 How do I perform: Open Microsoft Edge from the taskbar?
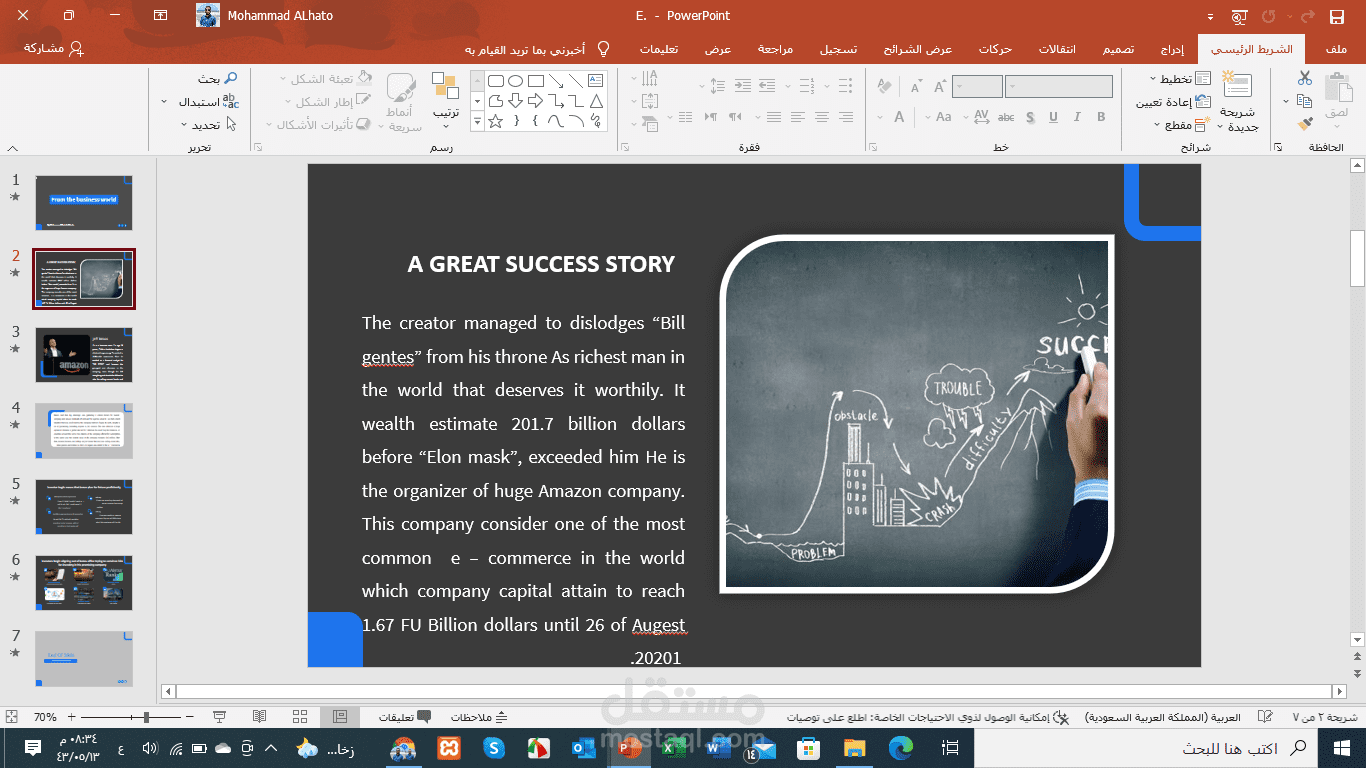click(x=900, y=748)
